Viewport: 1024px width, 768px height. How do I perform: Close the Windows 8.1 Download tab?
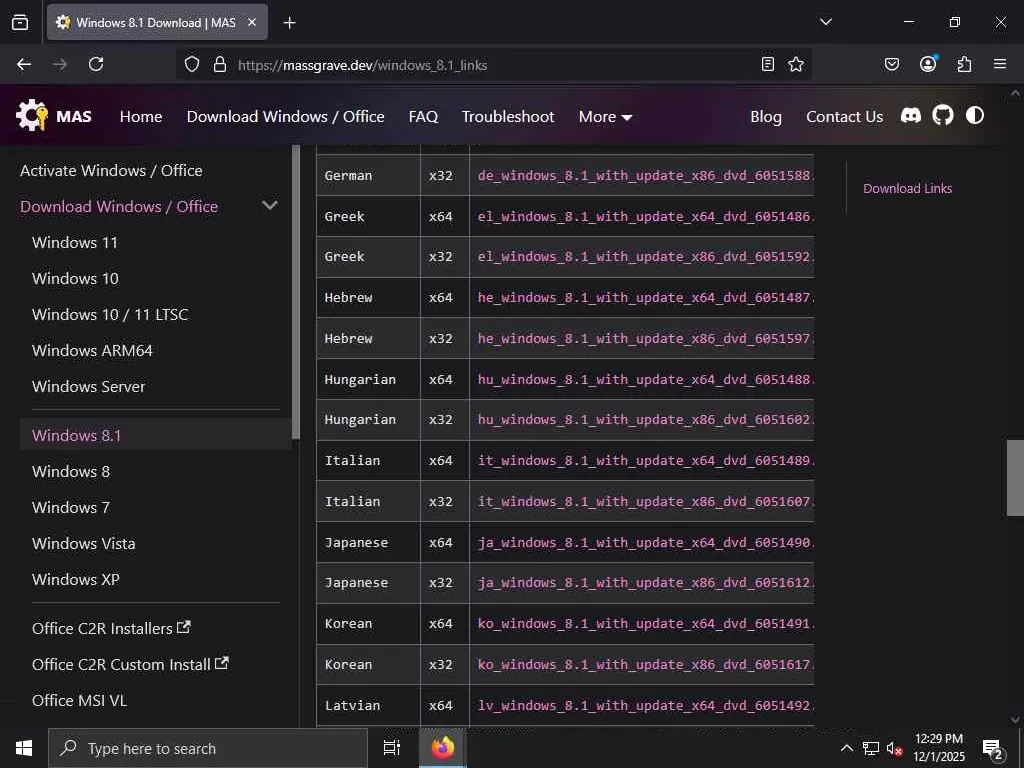point(252,22)
